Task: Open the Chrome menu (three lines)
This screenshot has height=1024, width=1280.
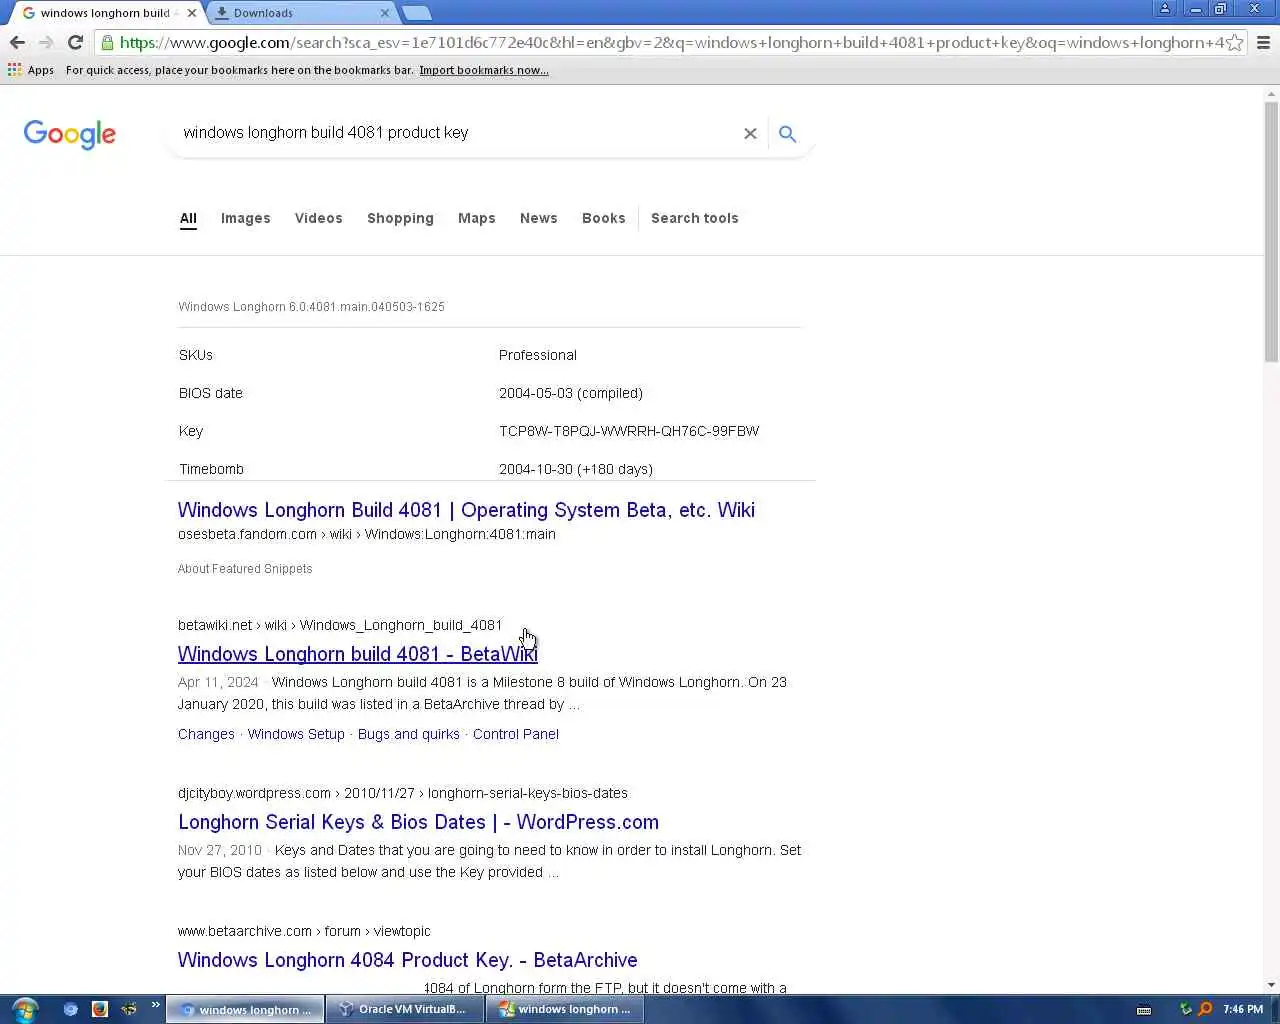Action: click(x=1263, y=42)
